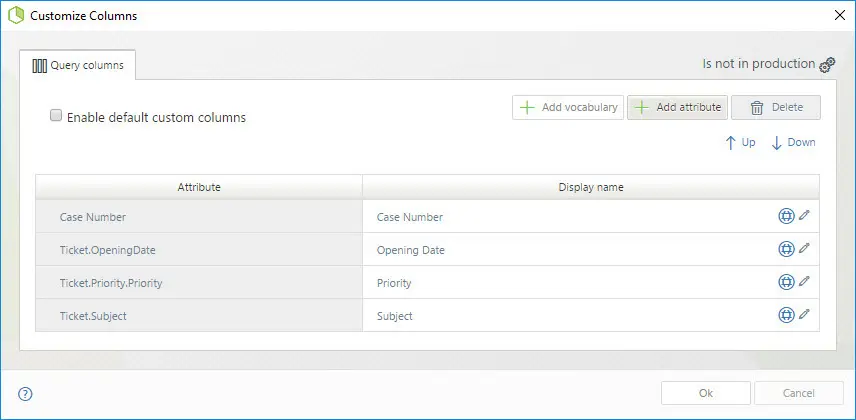Edit Priority display name pencil
Image resolution: width=856 pixels, height=420 pixels.
pyautogui.click(x=804, y=281)
